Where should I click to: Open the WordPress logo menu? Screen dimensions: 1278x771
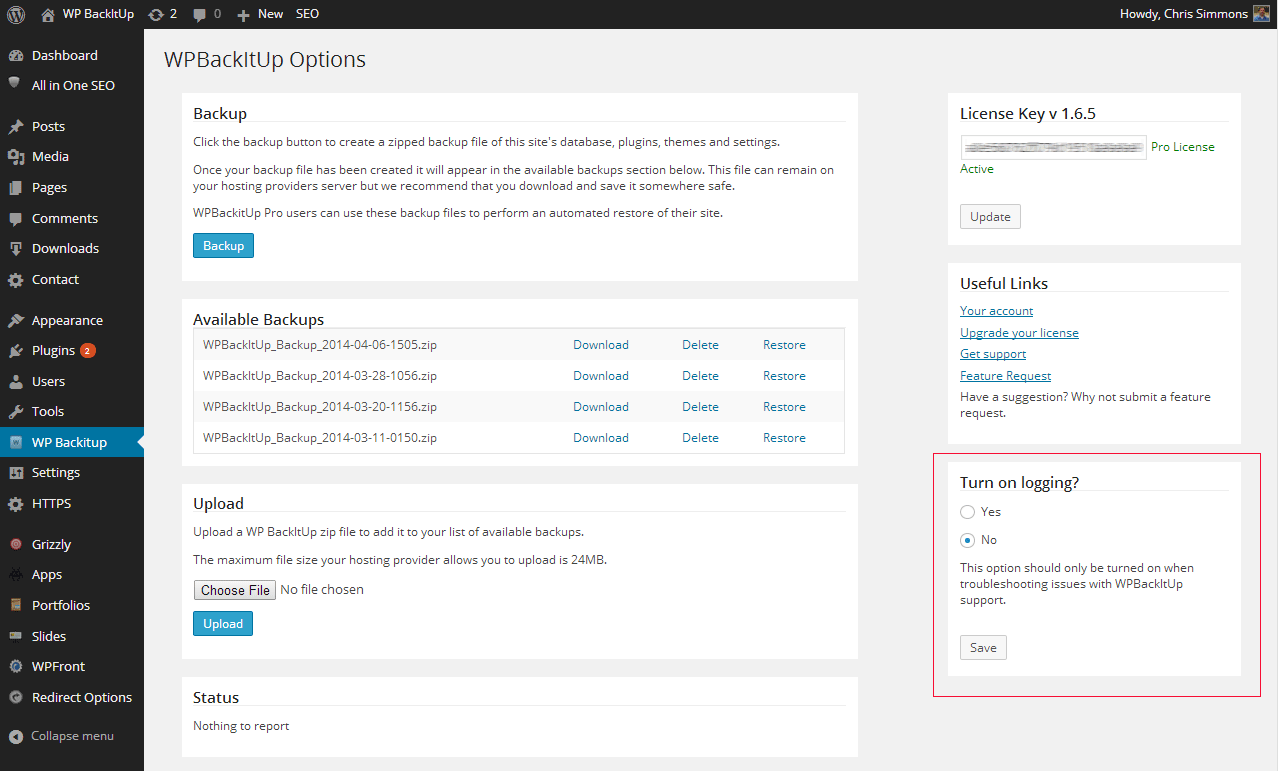click(16, 14)
